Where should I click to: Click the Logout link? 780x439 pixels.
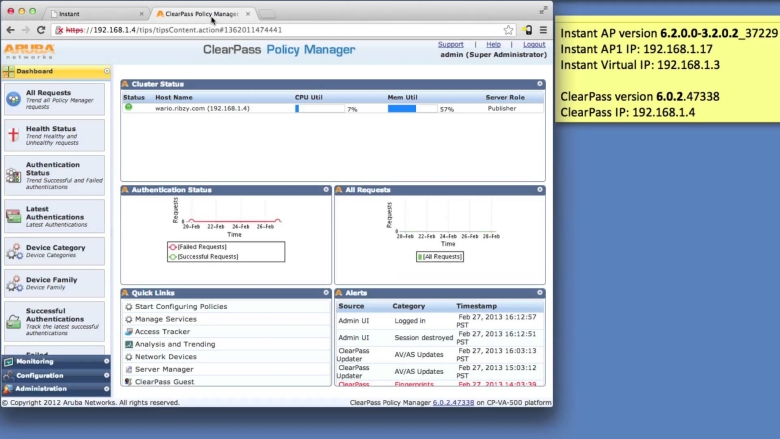(534, 44)
